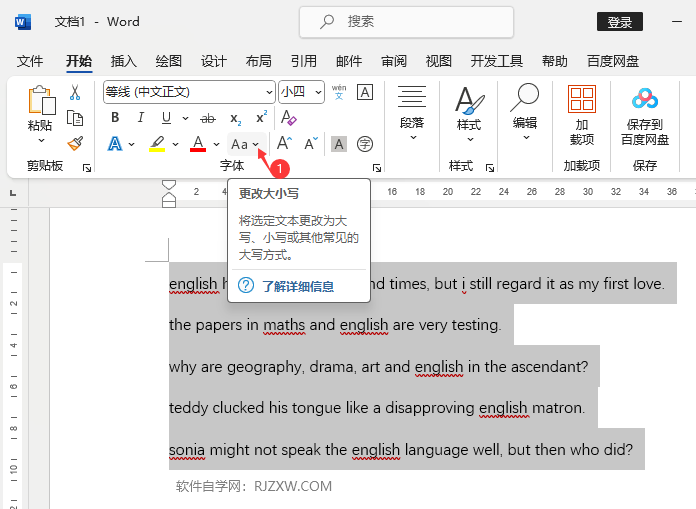Open the Paragraph 段落 group
Viewport: 696px width, 509px height.
click(412, 113)
